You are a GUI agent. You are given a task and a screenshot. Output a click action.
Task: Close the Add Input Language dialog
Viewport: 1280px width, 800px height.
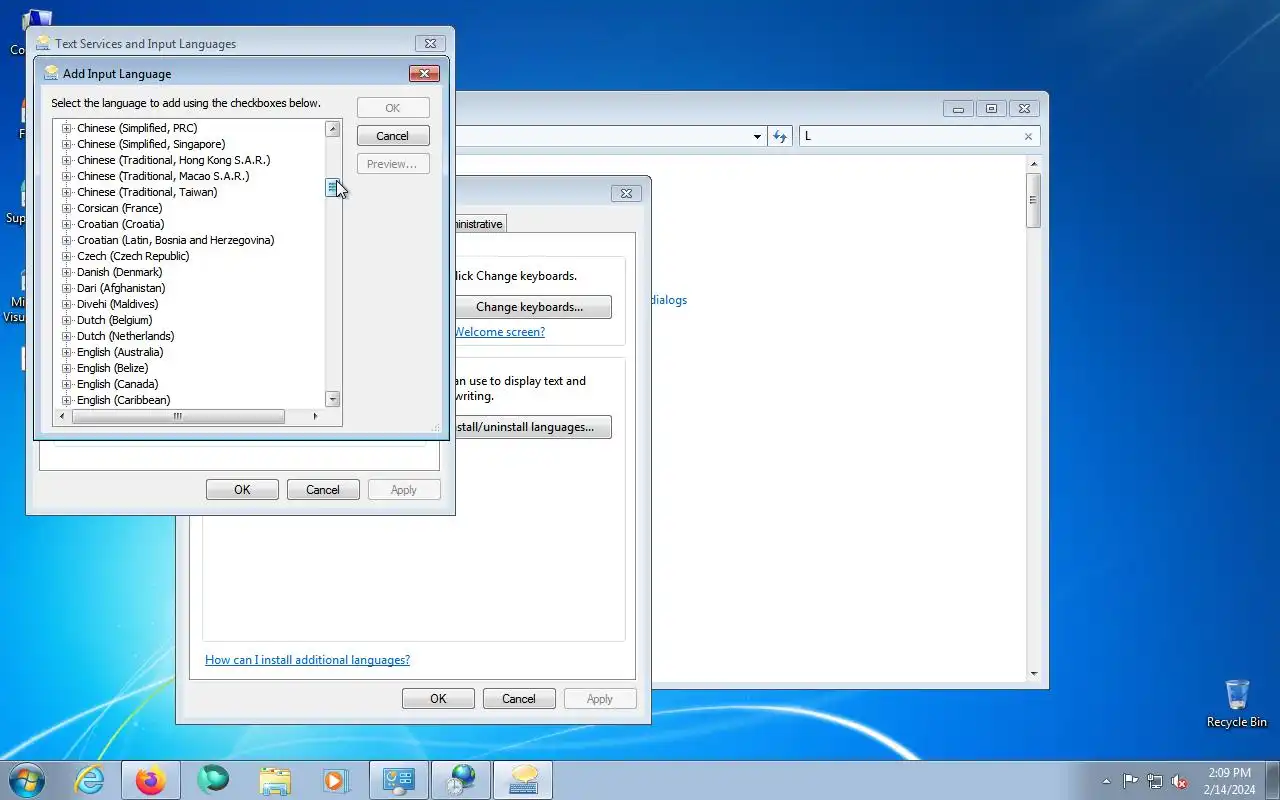[424, 73]
